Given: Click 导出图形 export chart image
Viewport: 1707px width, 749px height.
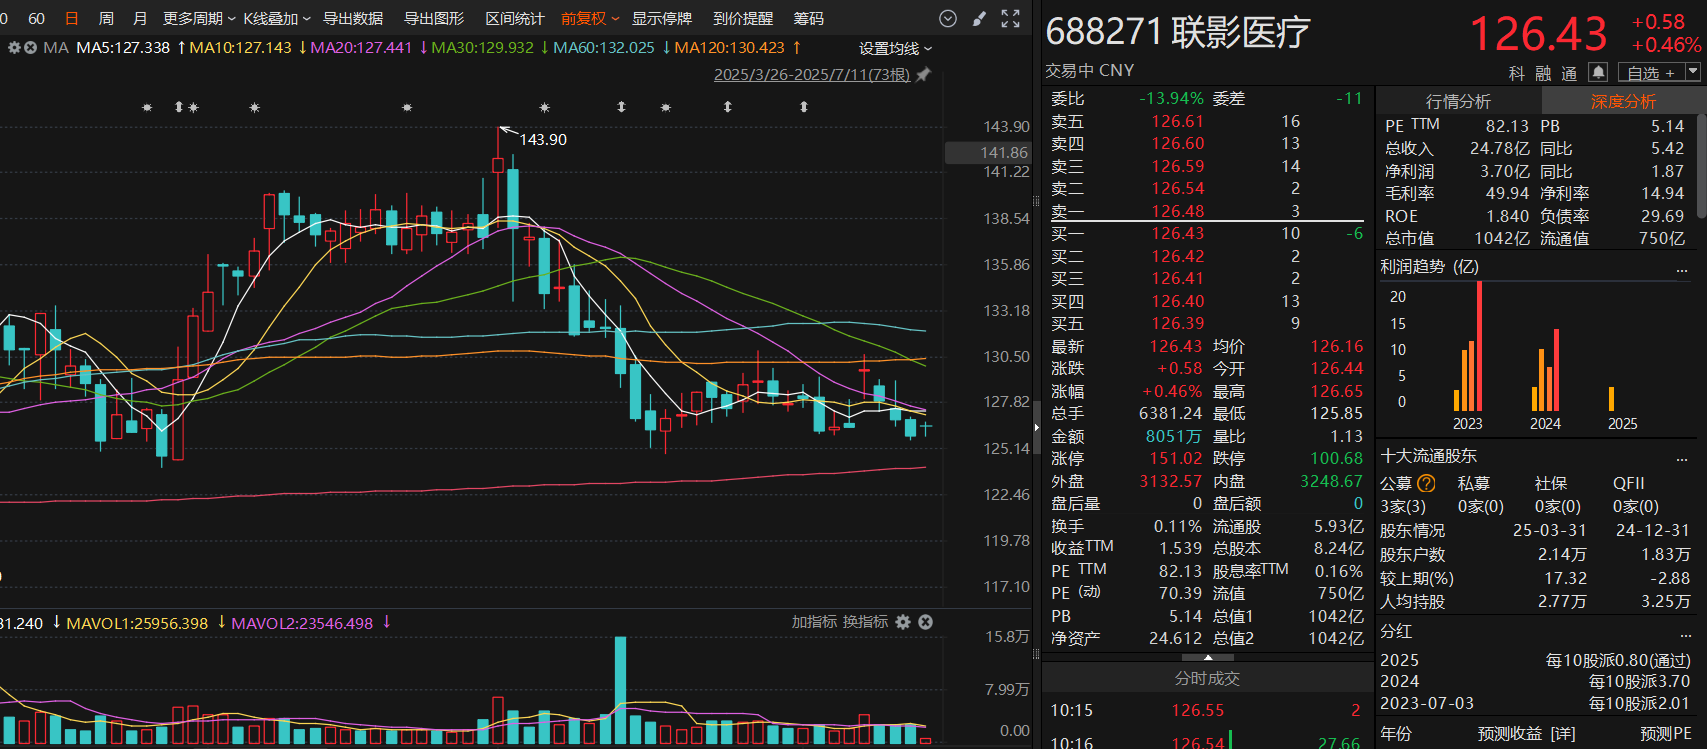Looking at the screenshot, I should 434,19.
